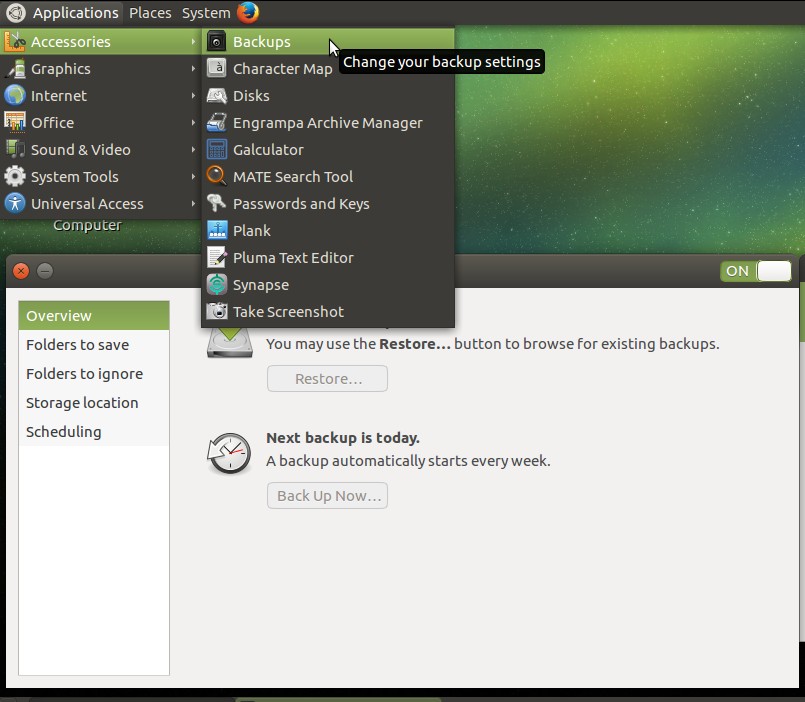Click the Back Up Now… button
Viewport: 805px width, 702px height.
pos(328,496)
